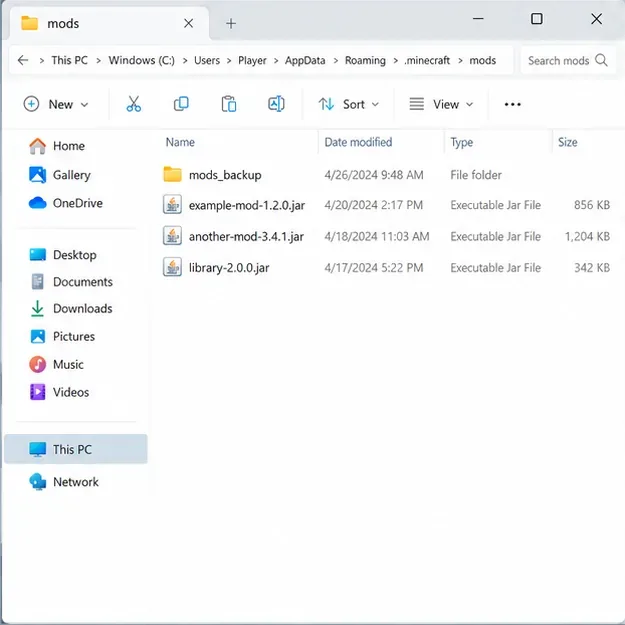
Task: Click the 856 KB size value
Action: point(592,205)
